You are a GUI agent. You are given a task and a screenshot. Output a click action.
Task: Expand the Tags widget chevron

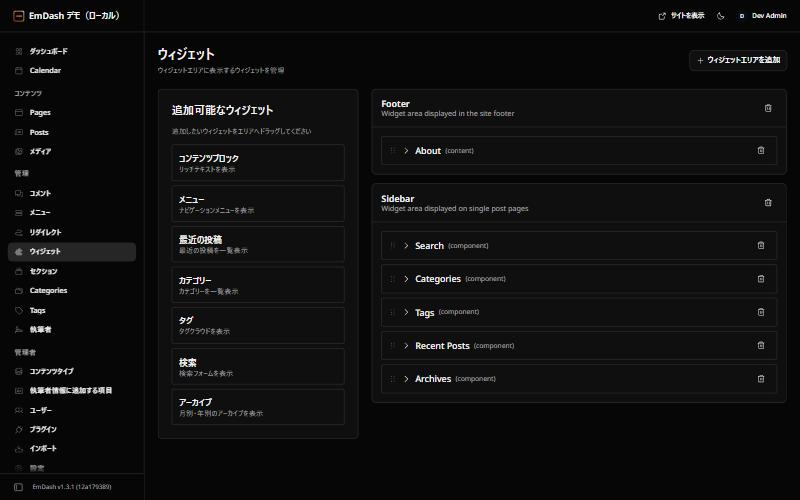(406, 312)
